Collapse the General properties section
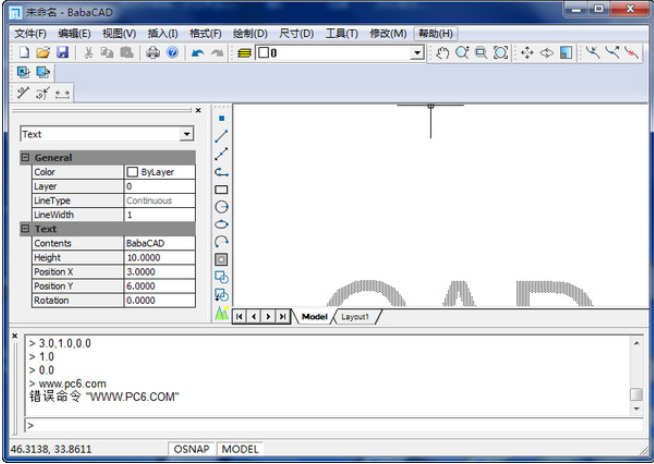This screenshot has width=654, height=464. coord(26,158)
